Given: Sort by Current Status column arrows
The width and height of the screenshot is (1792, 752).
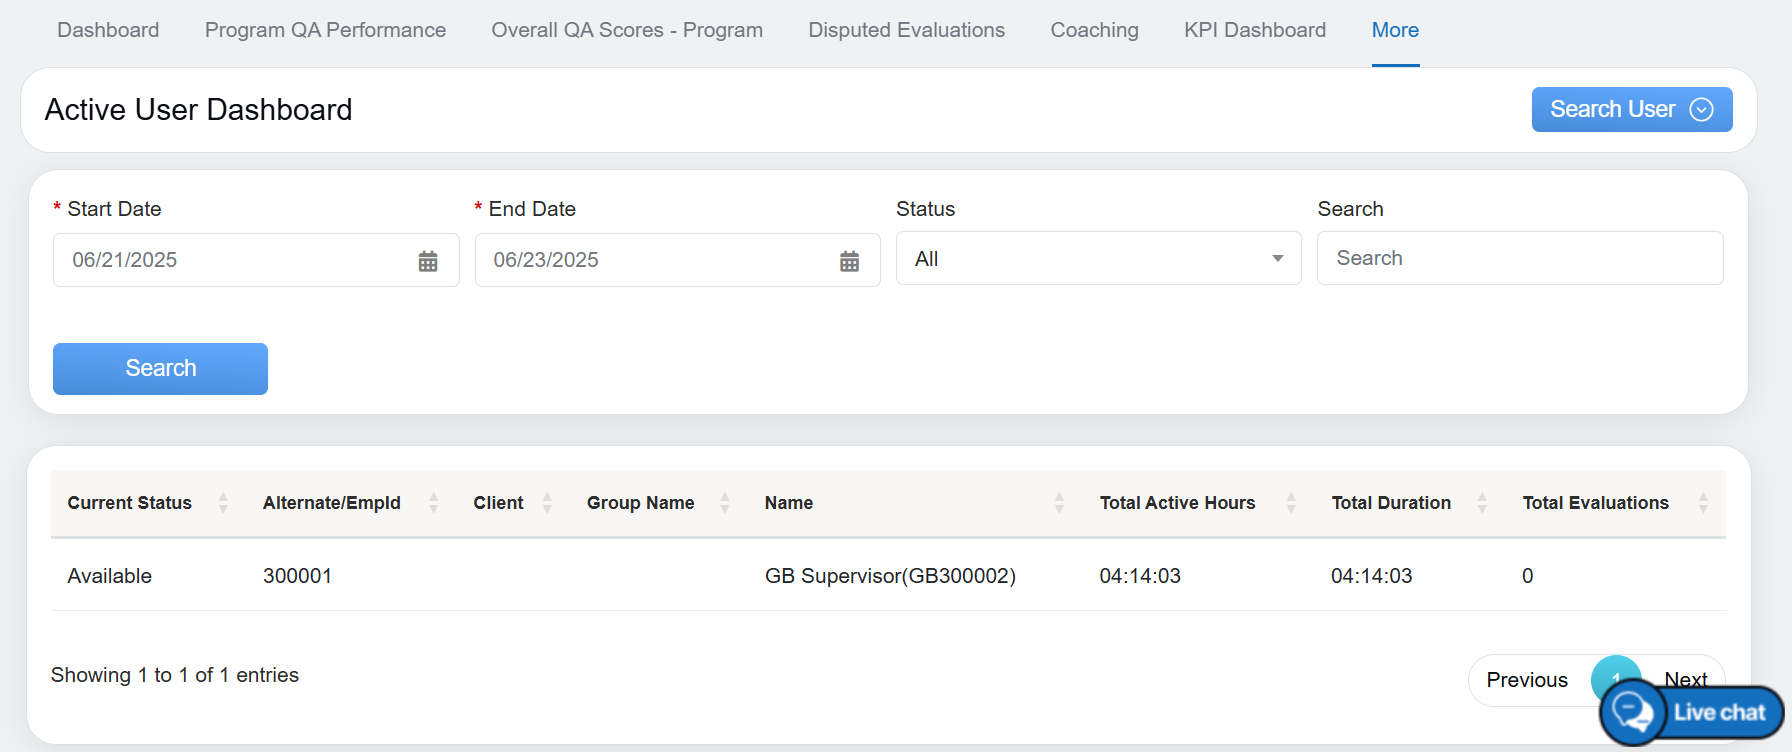Looking at the screenshot, I should point(223,503).
